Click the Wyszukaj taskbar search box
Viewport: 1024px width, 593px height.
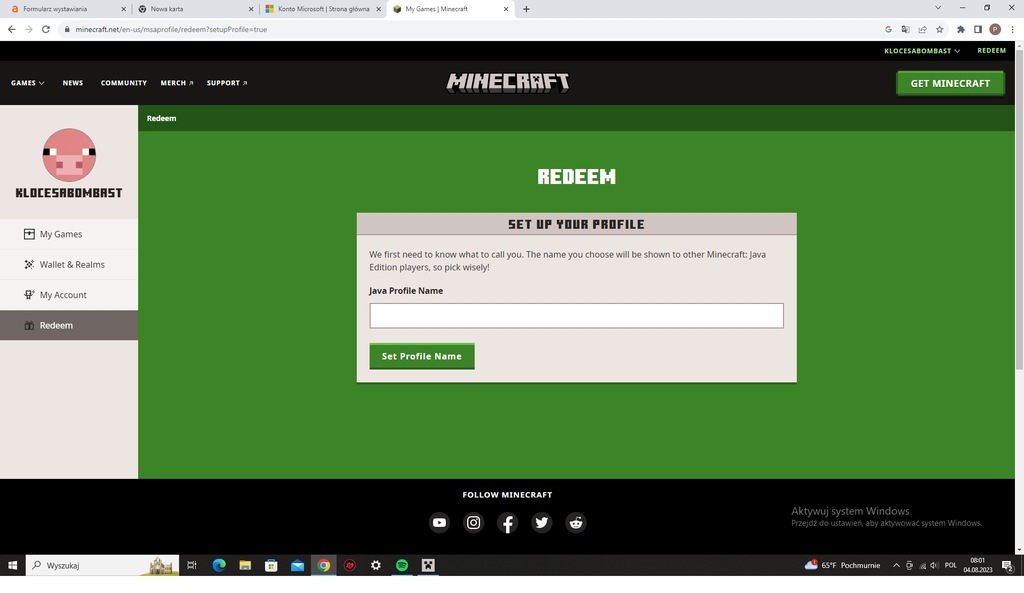[103, 565]
